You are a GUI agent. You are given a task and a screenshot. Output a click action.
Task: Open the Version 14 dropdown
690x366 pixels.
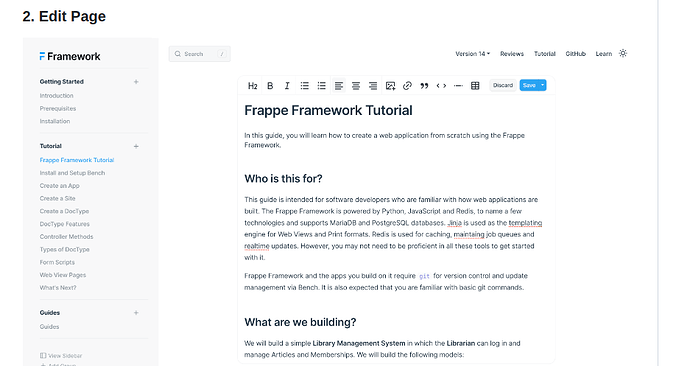point(473,54)
